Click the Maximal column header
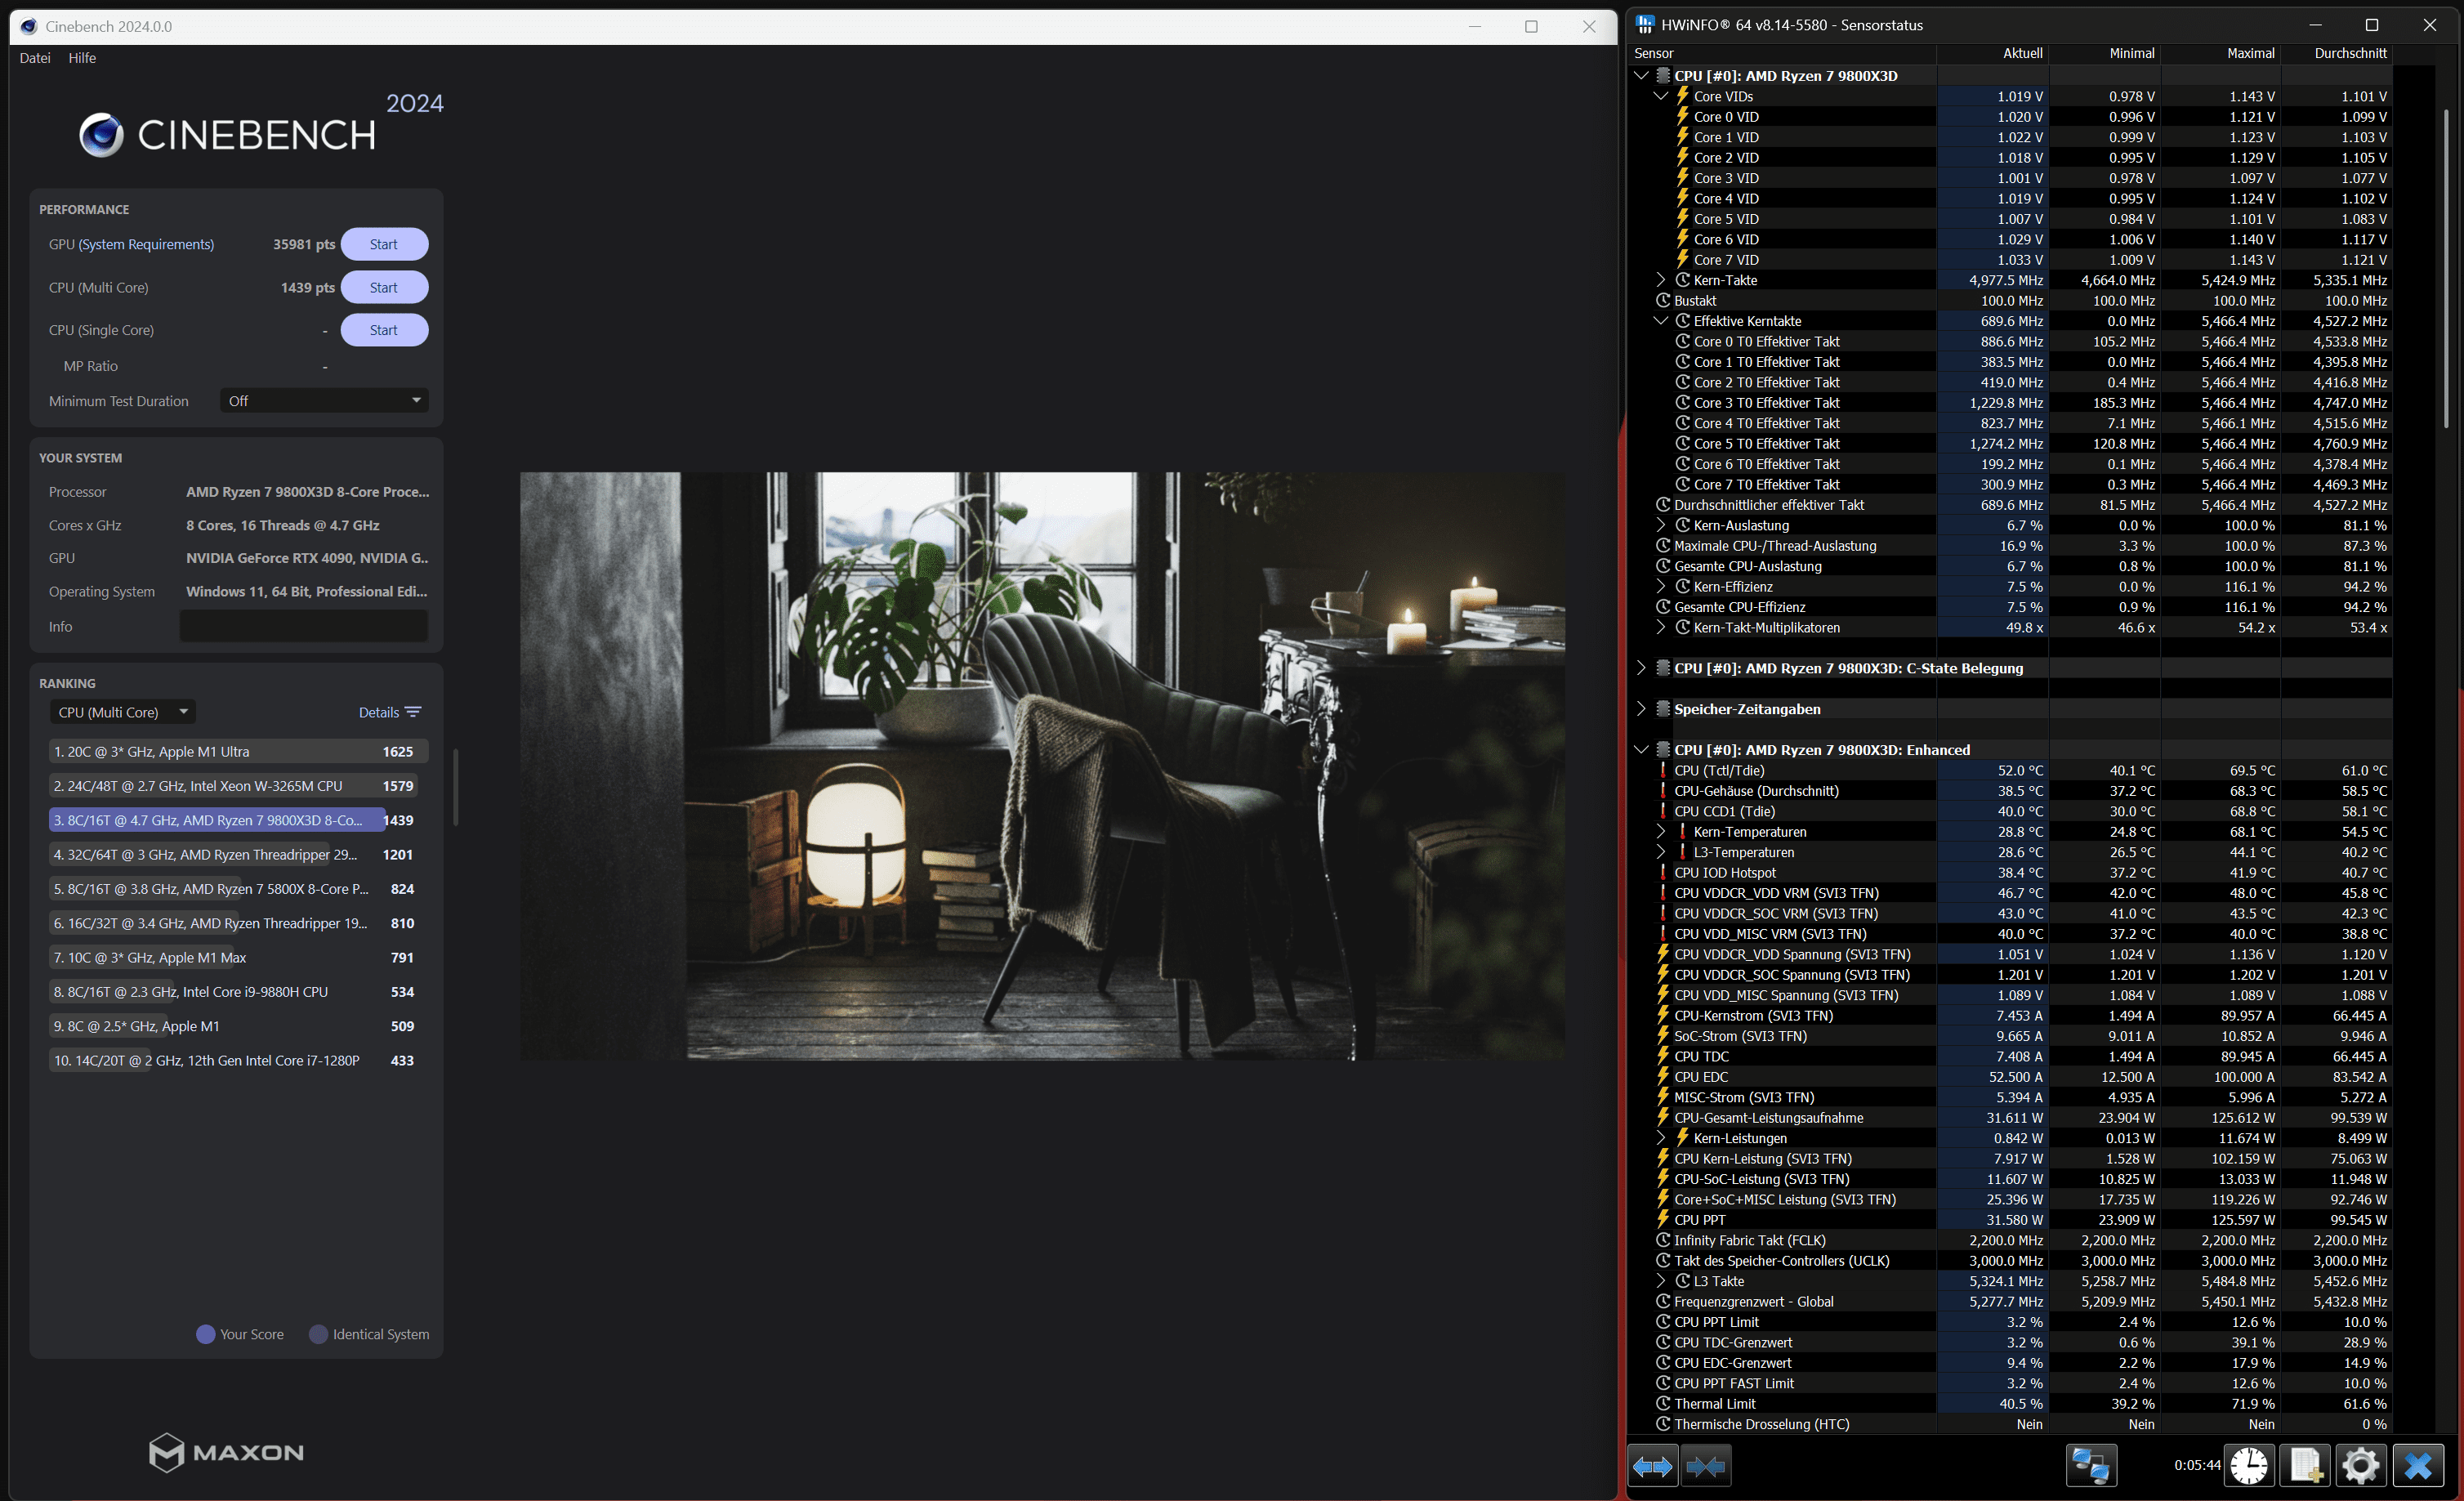 (x=2250, y=53)
